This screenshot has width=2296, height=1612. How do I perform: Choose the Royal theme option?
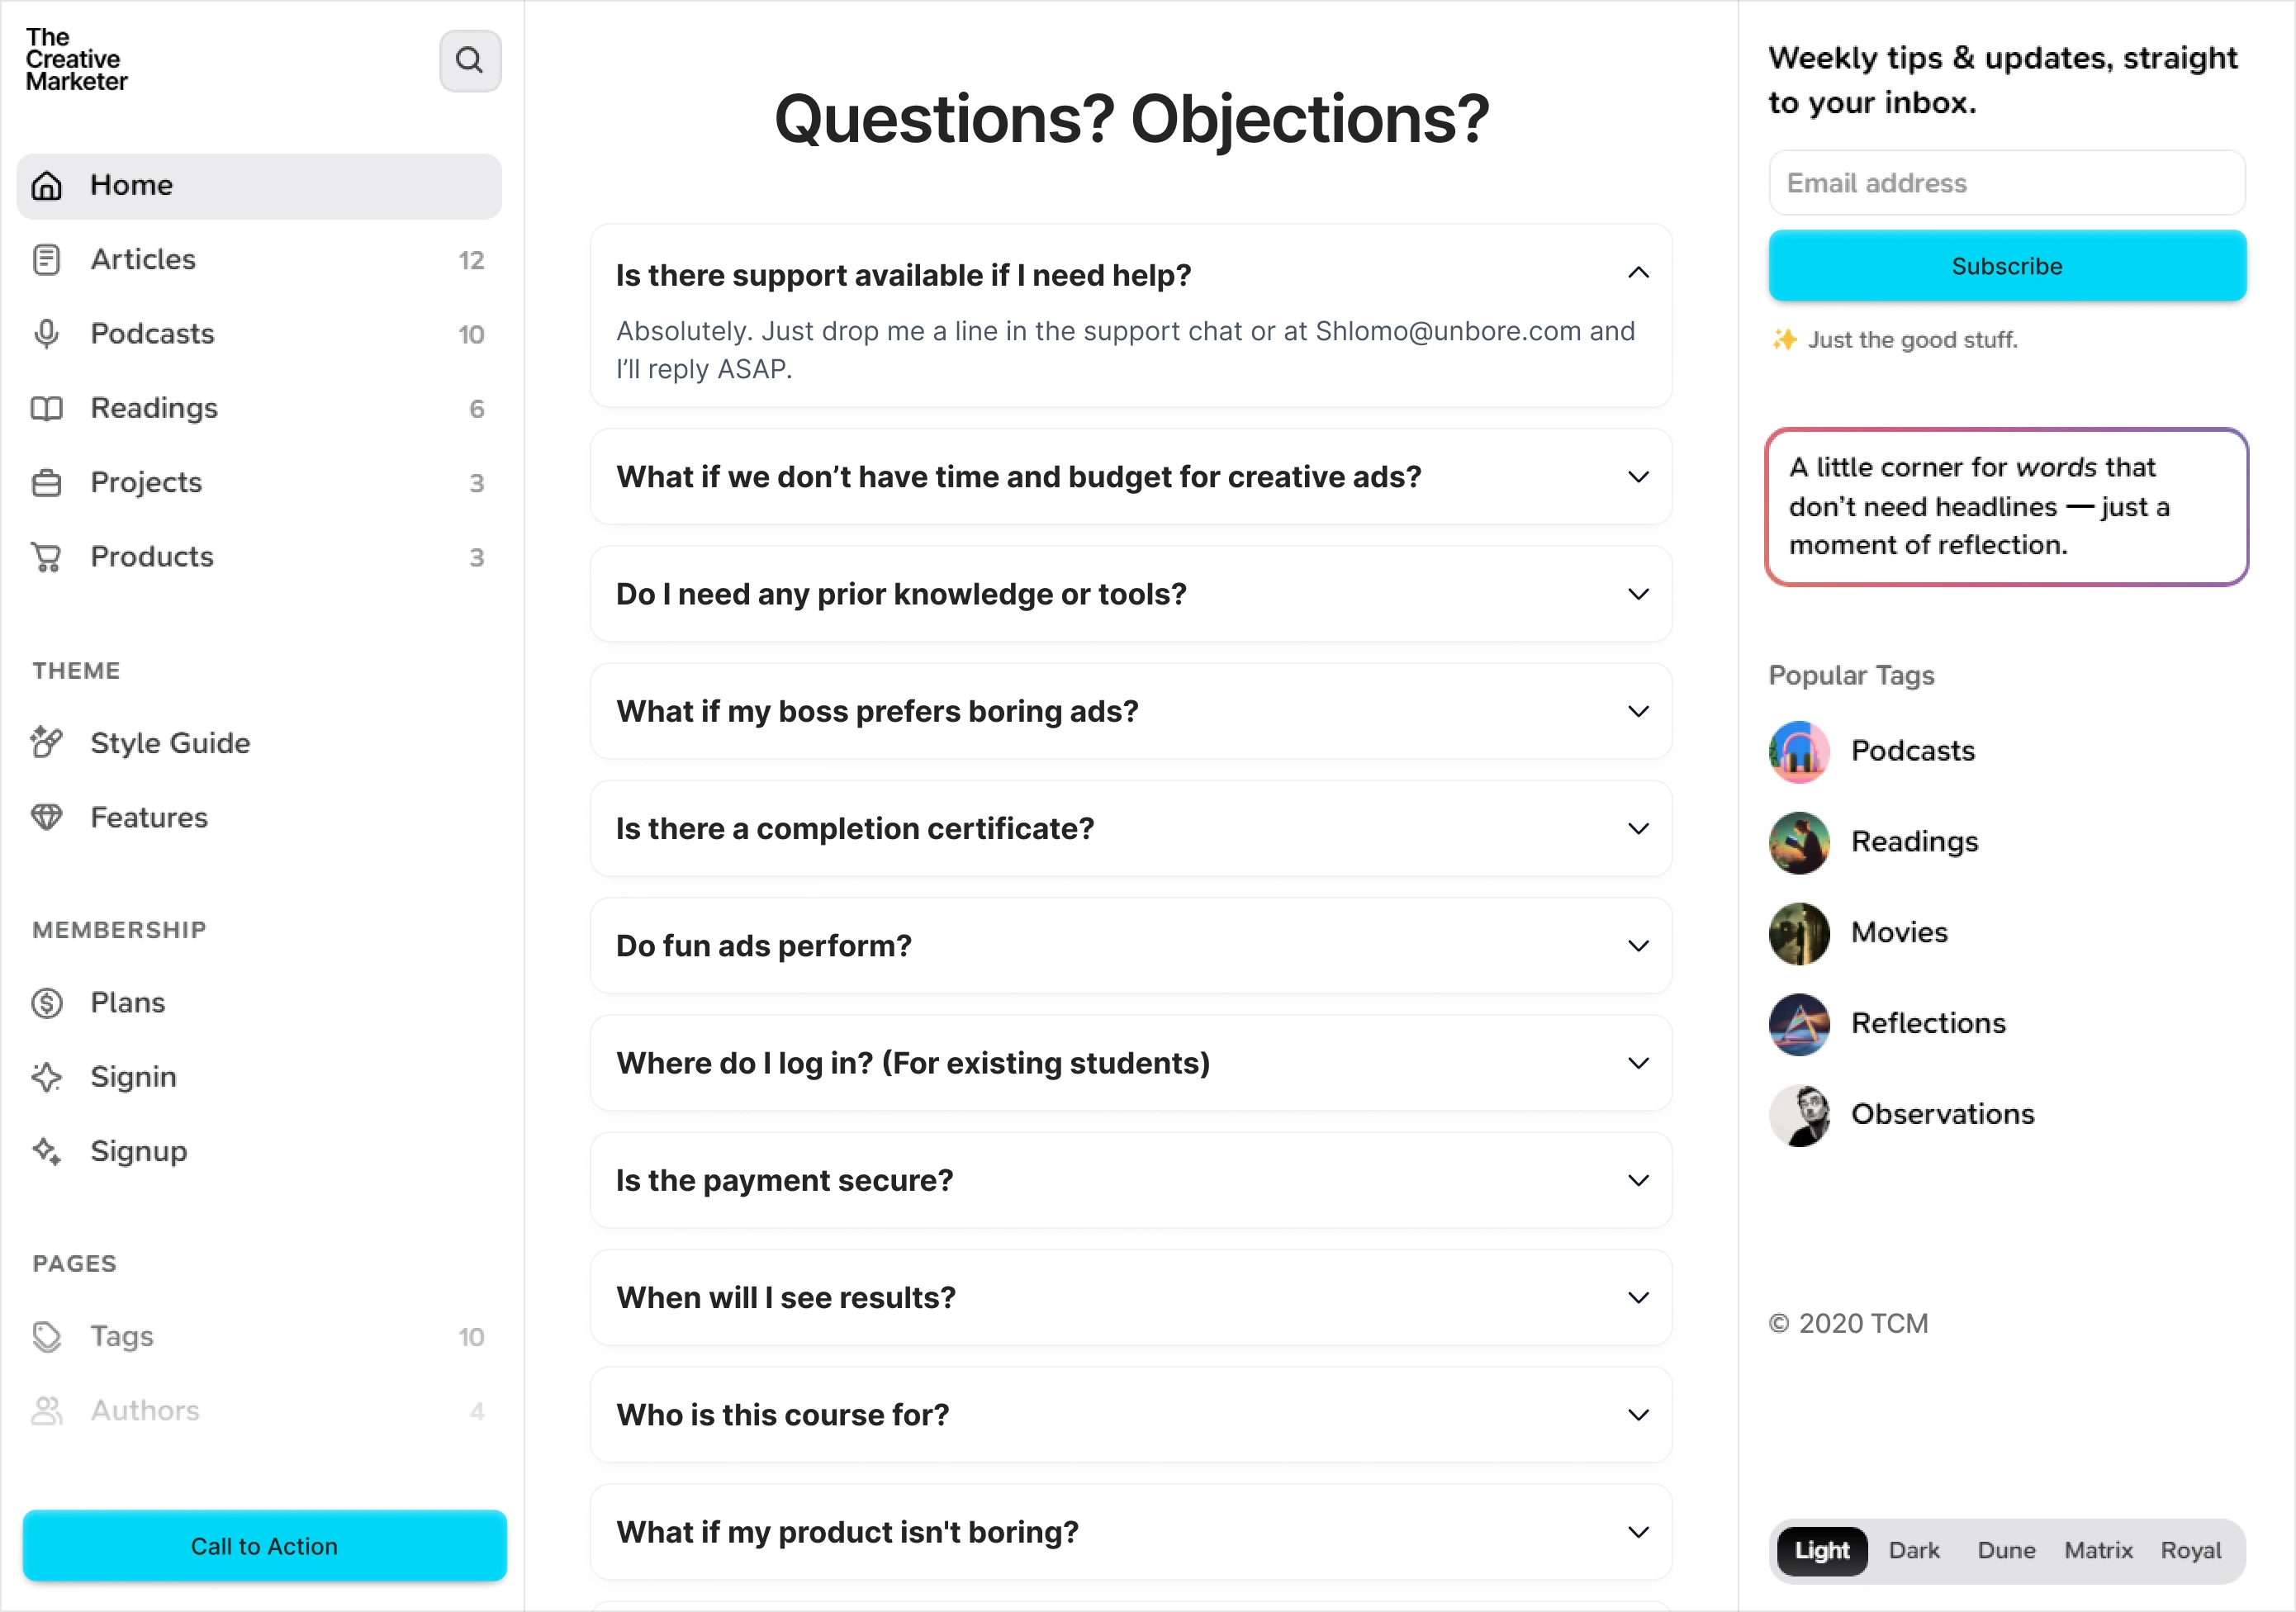tap(2190, 1550)
